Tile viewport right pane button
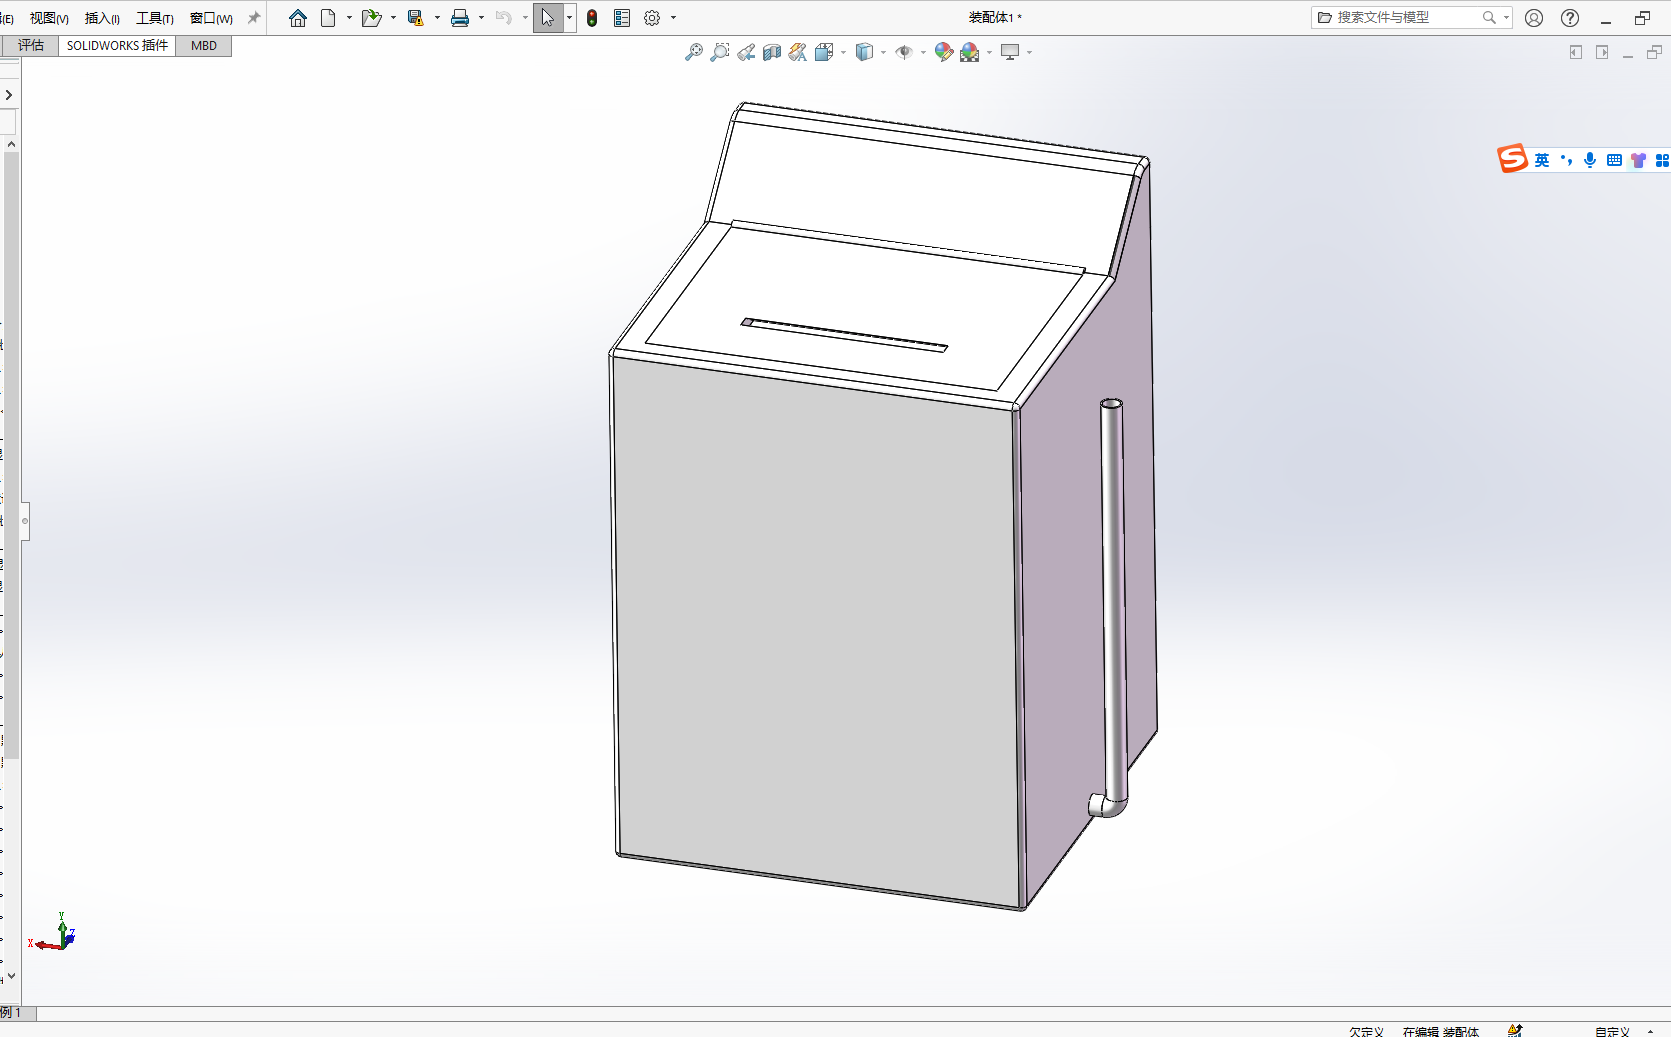 pyautogui.click(x=1602, y=52)
